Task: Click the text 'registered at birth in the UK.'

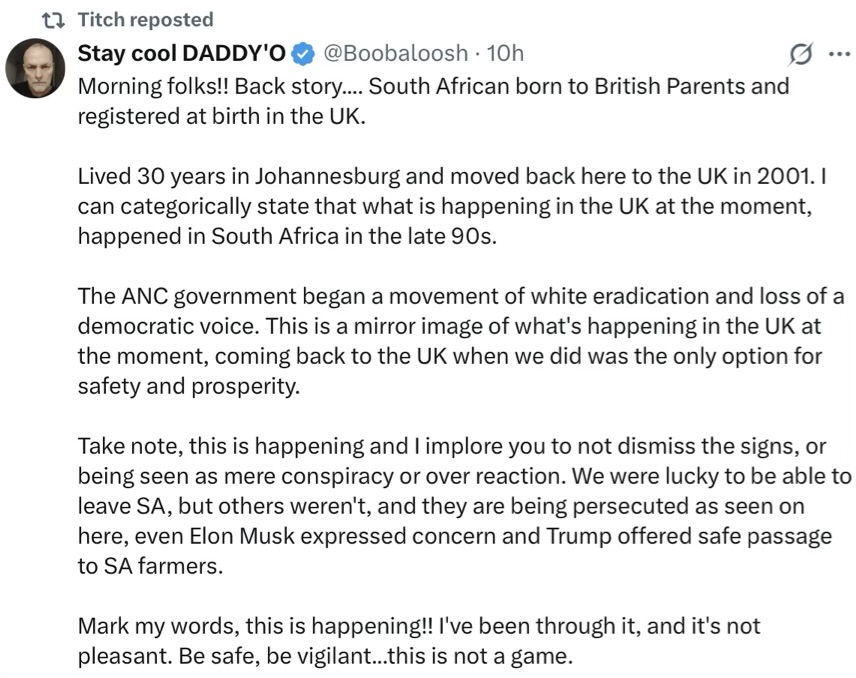Action: (x=222, y=116)
